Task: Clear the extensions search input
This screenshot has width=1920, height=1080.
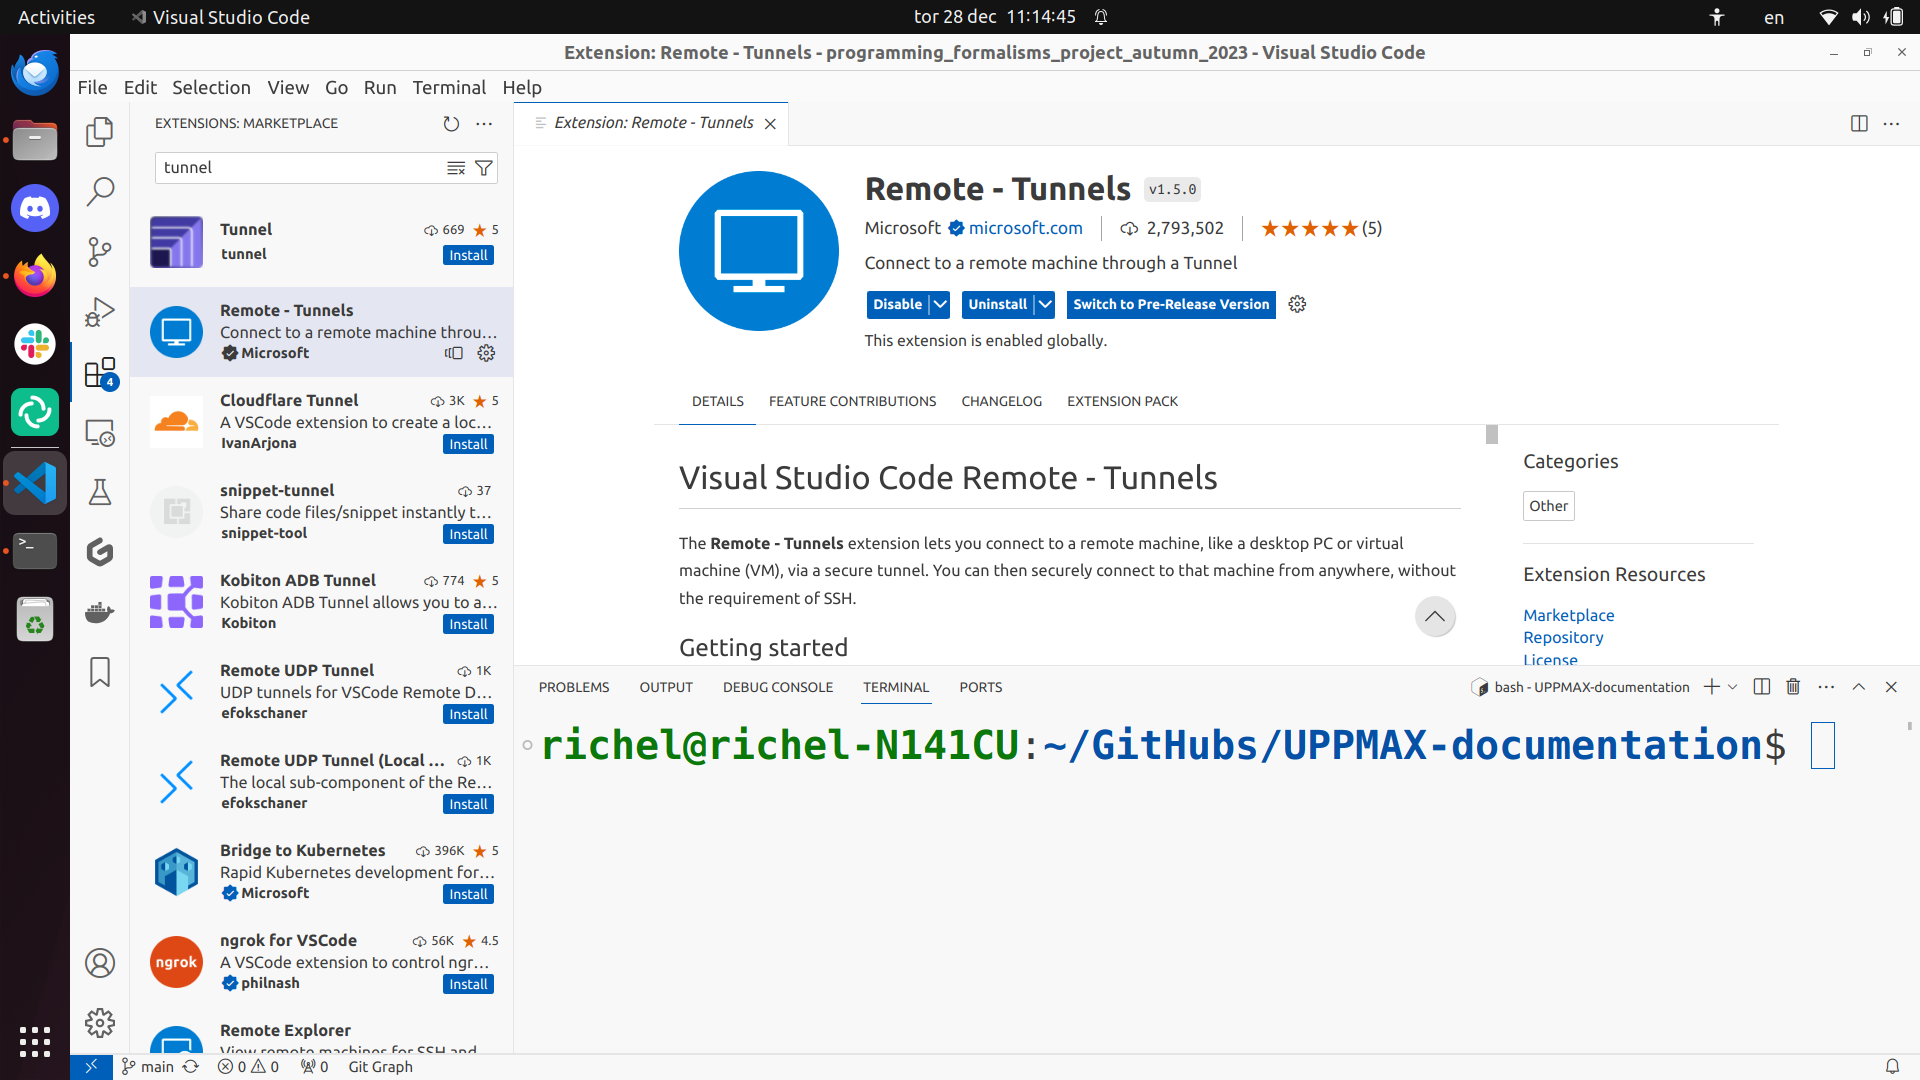Action: [457, 167]
